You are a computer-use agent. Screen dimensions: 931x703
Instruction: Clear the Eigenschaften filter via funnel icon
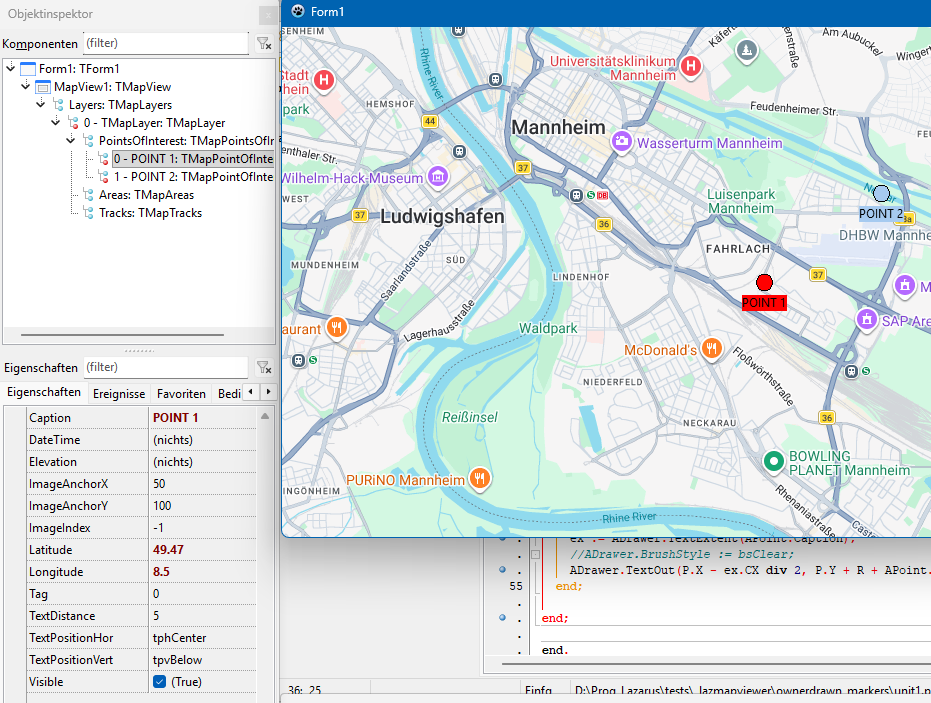pyautogui.click(x=263, y=367)
